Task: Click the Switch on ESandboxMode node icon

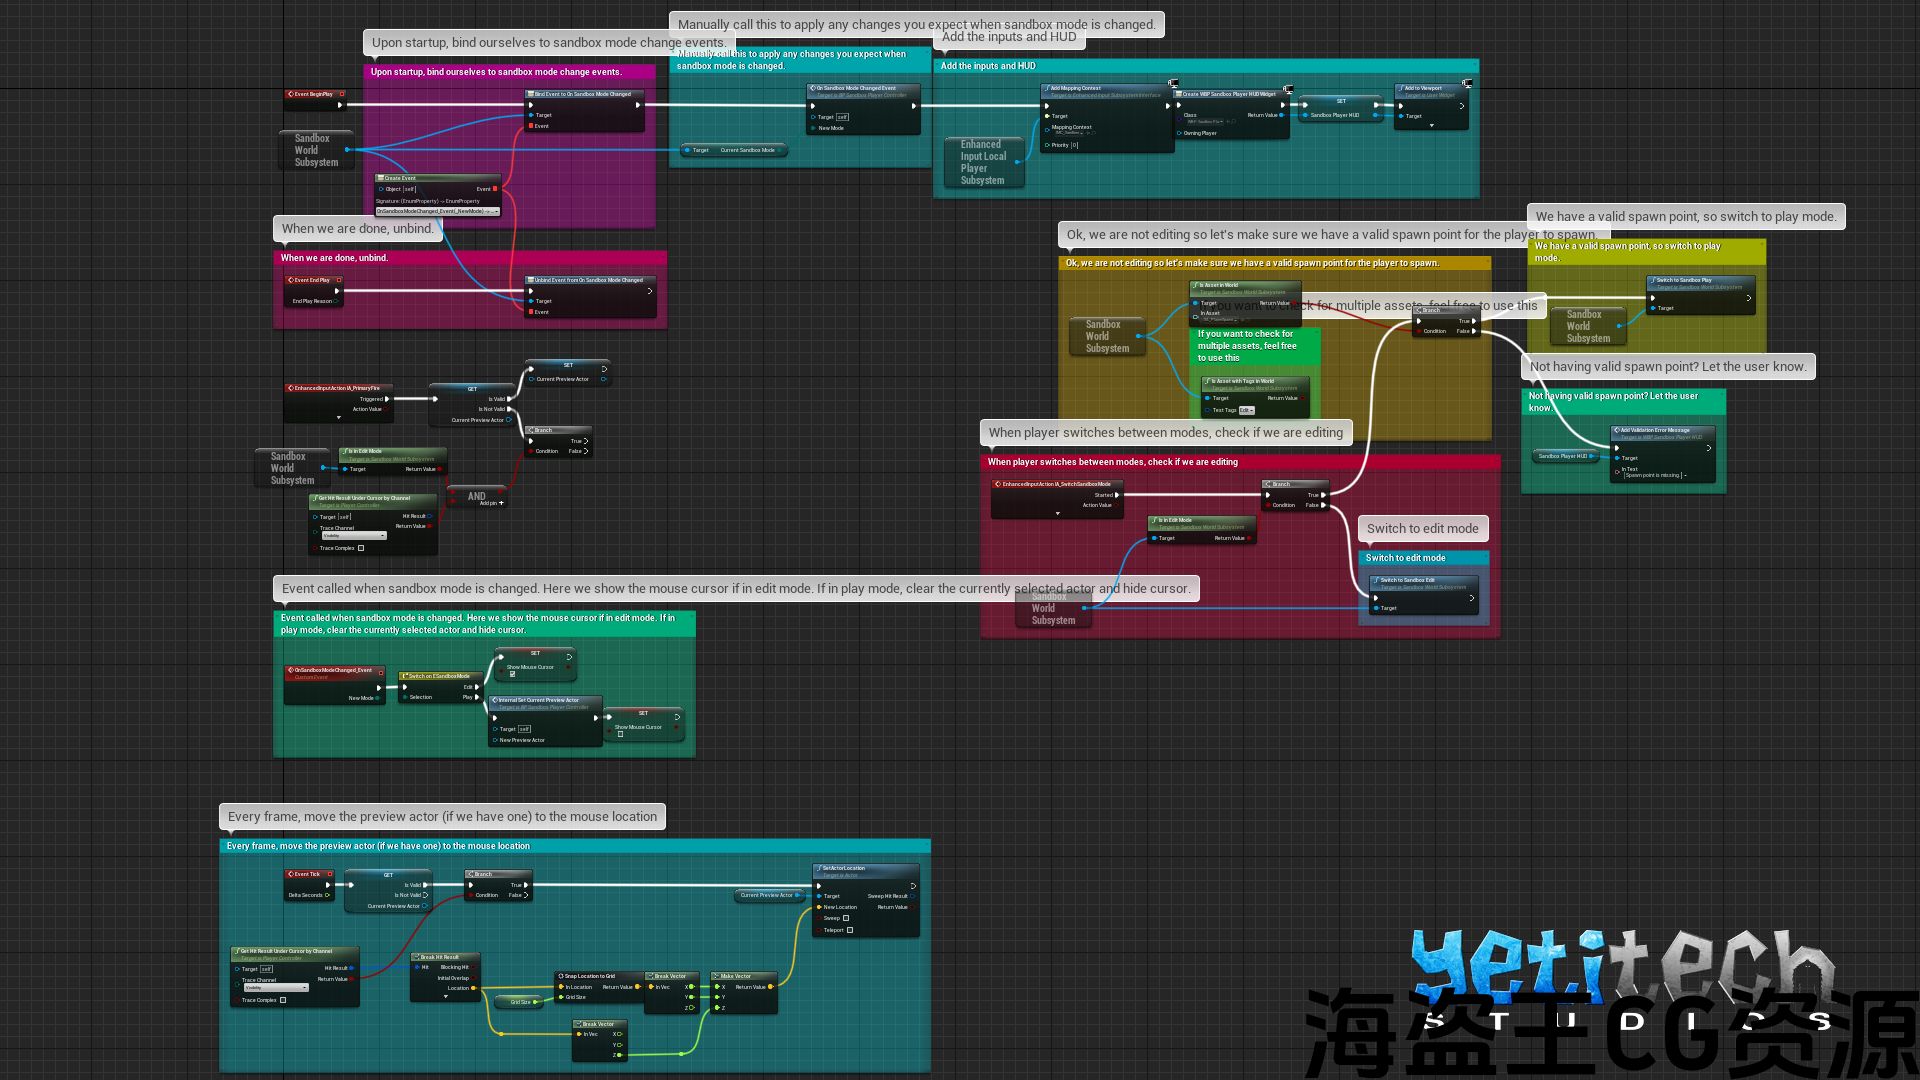Action: 404,676
